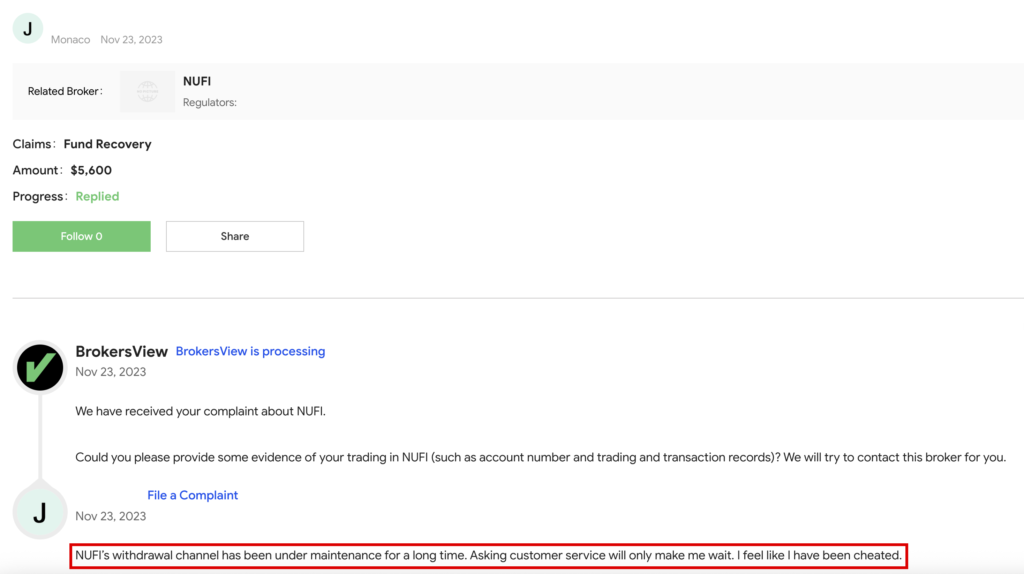Screen dimensions: 1024x574
Task: Click the Share button
Action: (x=234, y=236)
